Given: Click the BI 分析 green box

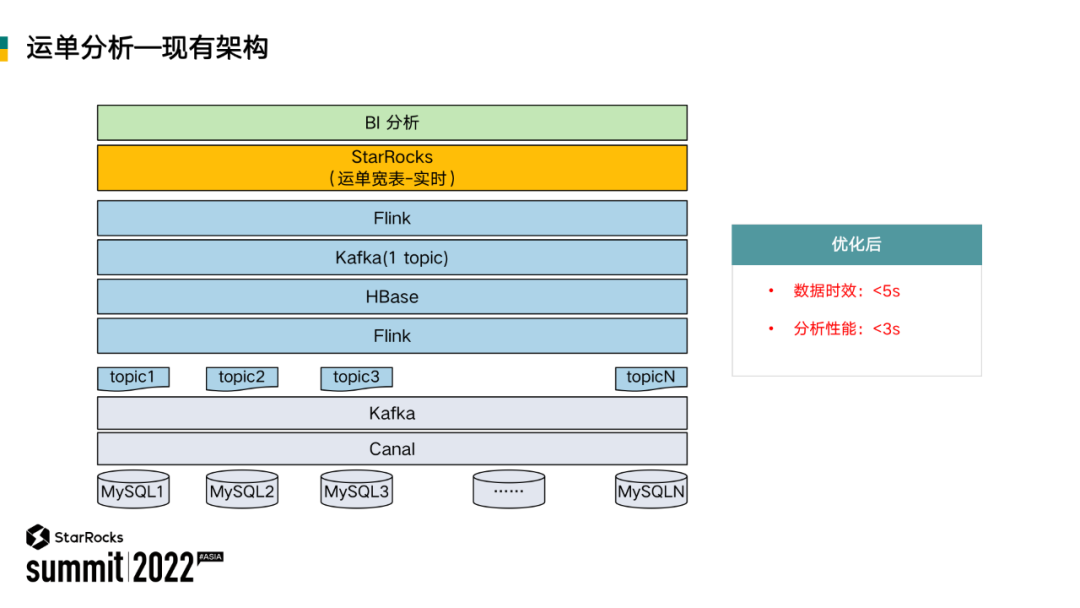Looking at the screenshot, I should click(x=392, y=123).
